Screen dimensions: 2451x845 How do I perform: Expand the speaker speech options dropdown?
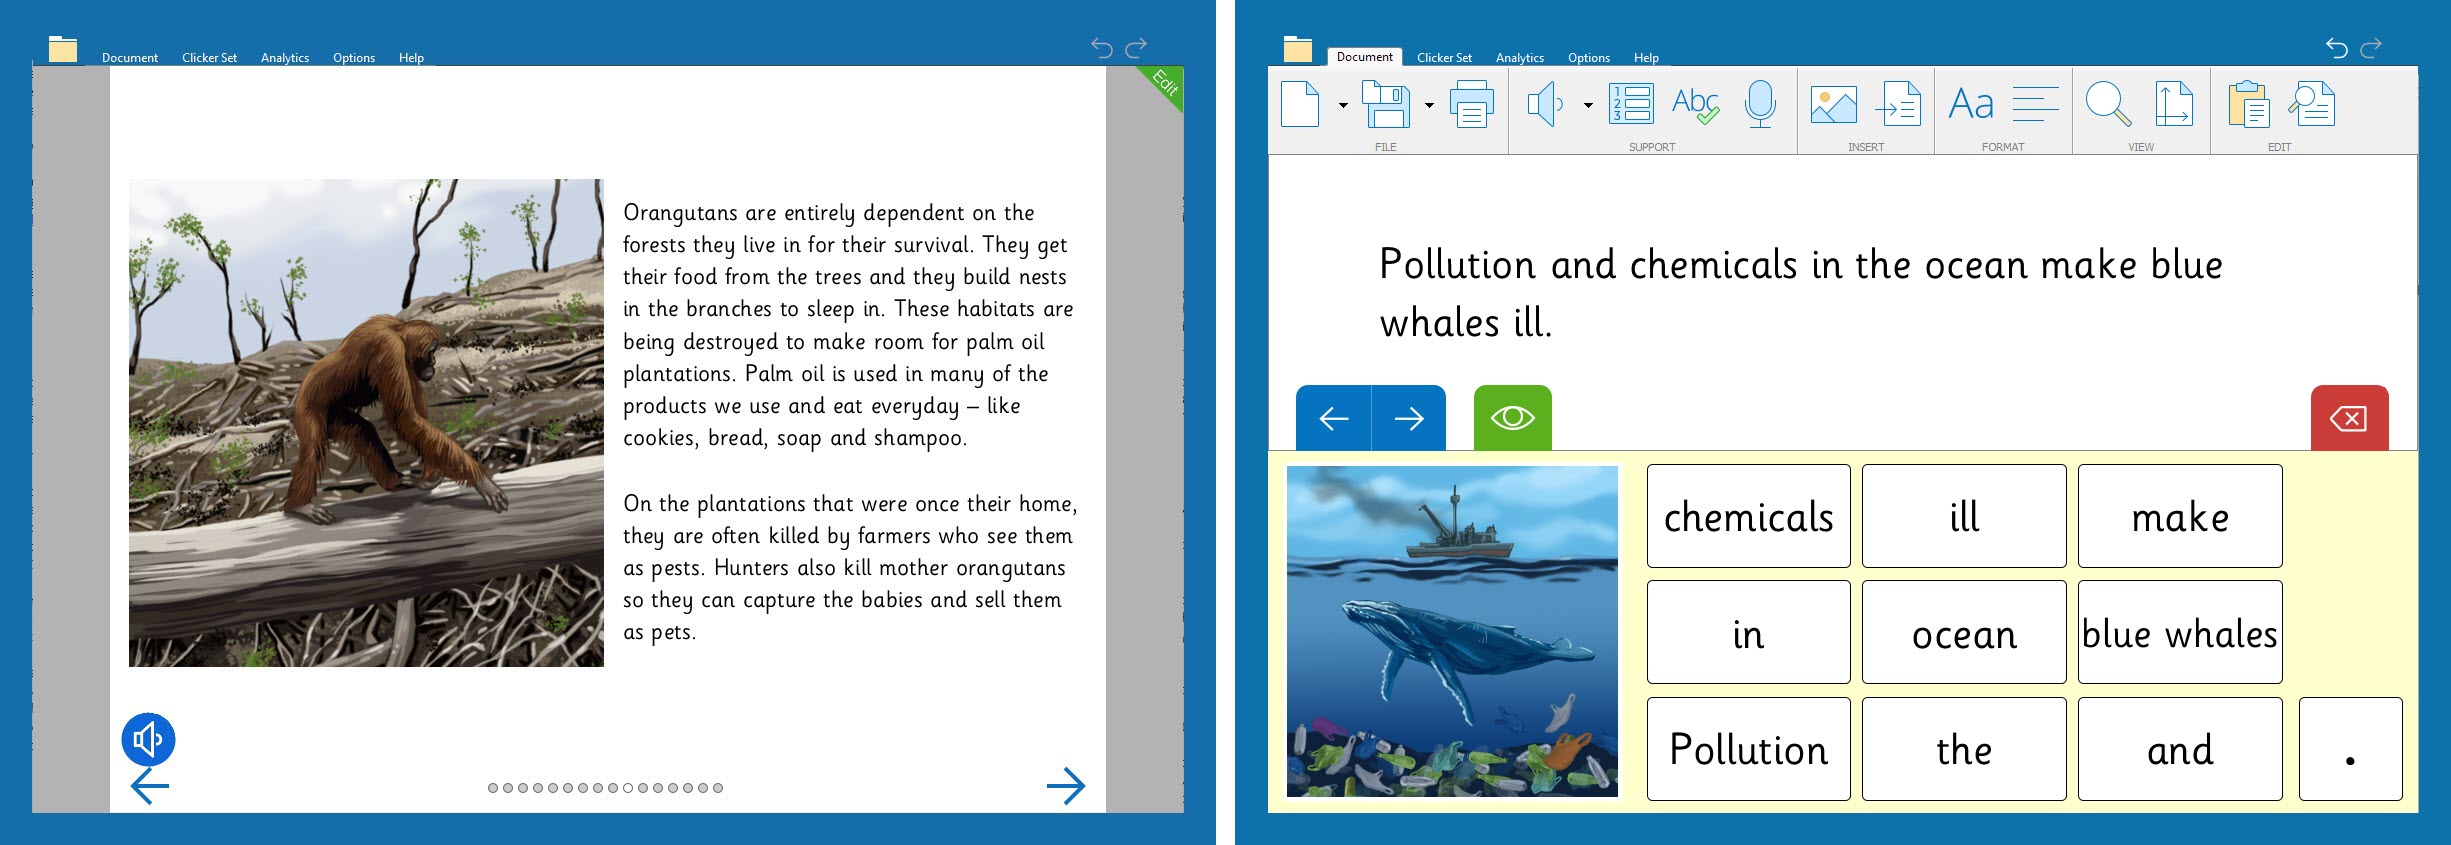coord(1588,106)
